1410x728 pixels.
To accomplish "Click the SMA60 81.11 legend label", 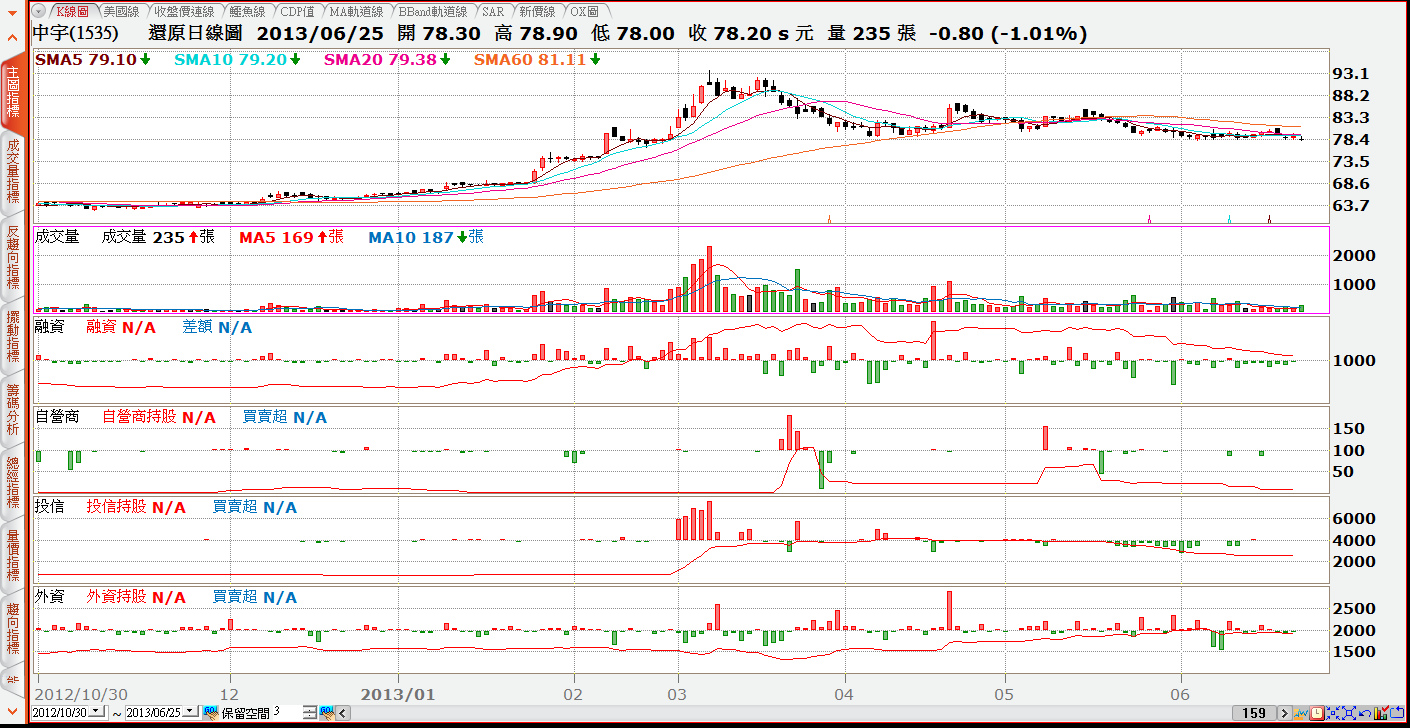I will 538,59.
